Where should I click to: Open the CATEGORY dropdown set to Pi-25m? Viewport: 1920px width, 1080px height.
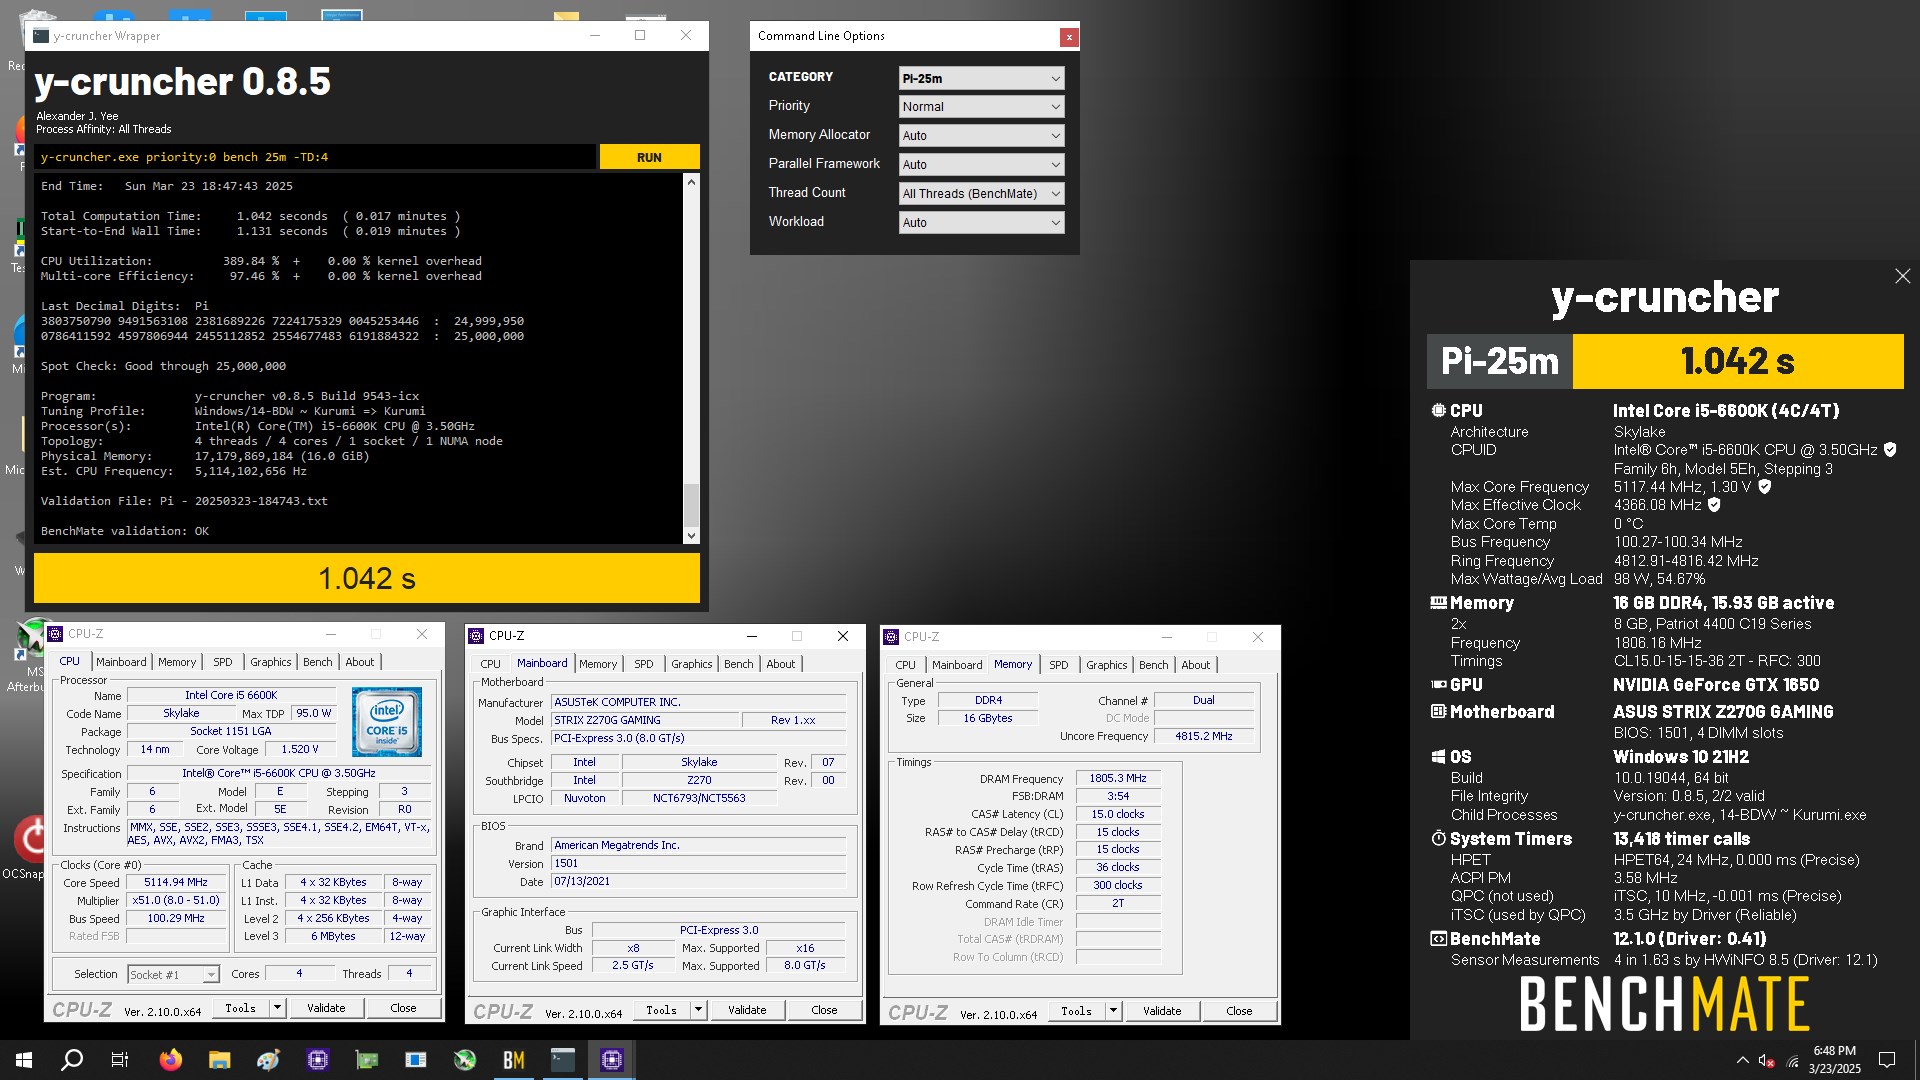click(x=981, y=78)
